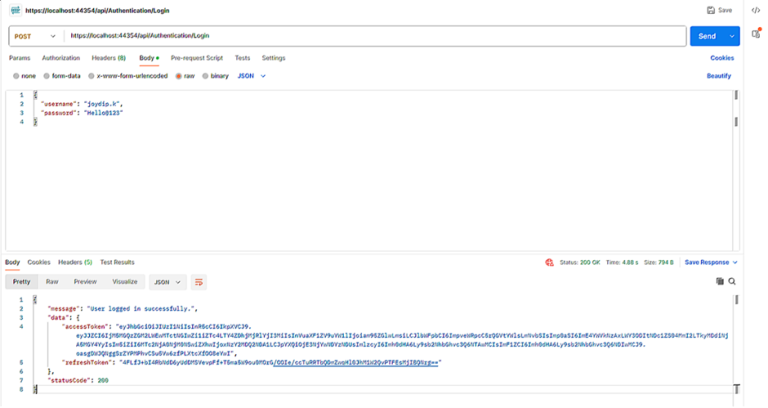Click the Size: 794 B value

659,263
